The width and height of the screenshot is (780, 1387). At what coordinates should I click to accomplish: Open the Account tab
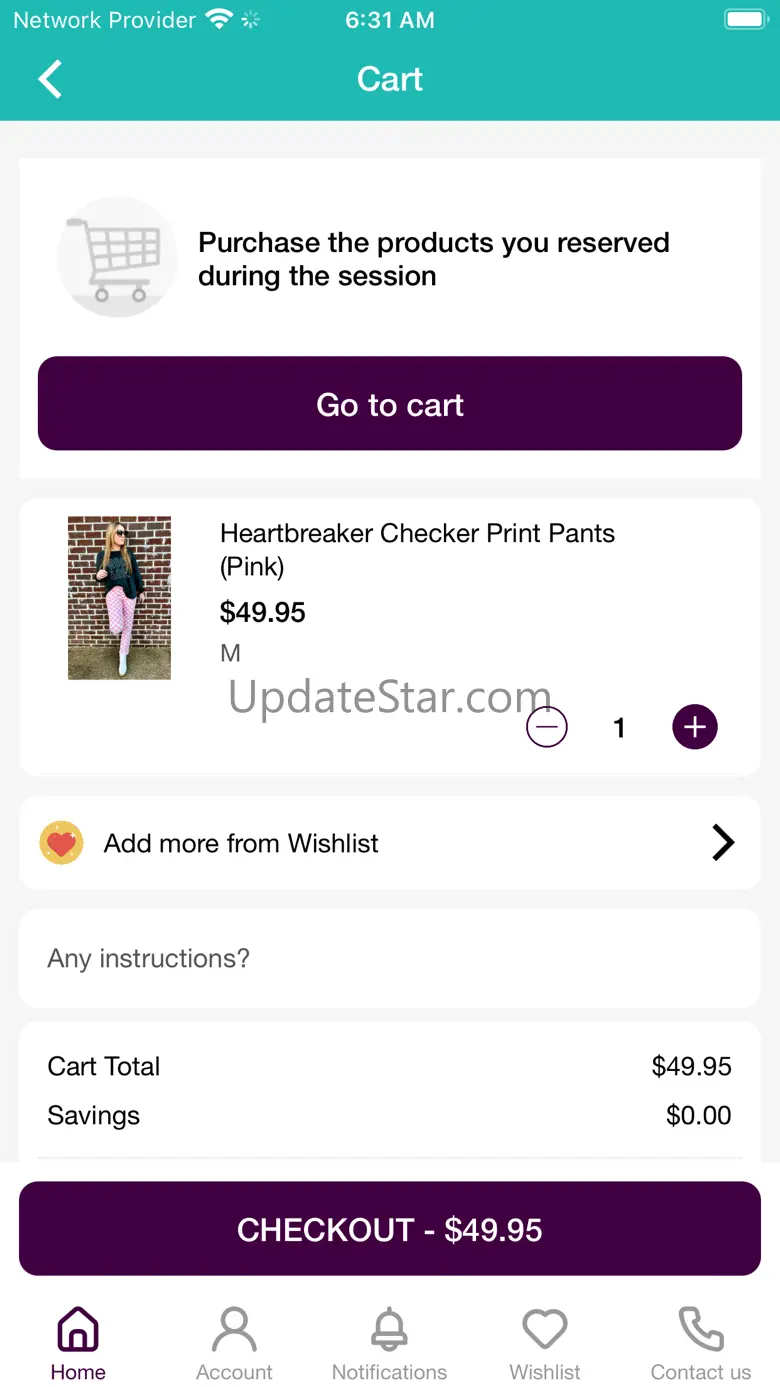pyautogui.click(x=234, y=1343)
